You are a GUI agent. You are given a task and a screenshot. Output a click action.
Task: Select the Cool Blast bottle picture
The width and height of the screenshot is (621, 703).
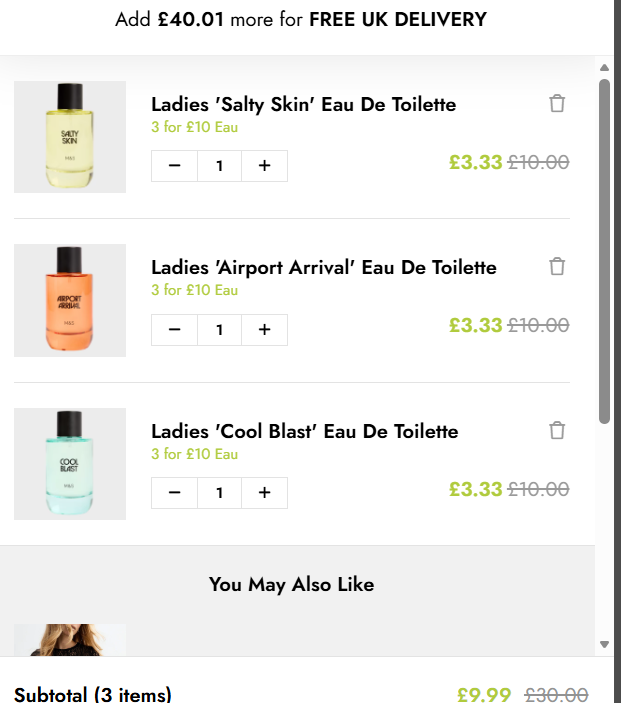[x=70, y=464]
